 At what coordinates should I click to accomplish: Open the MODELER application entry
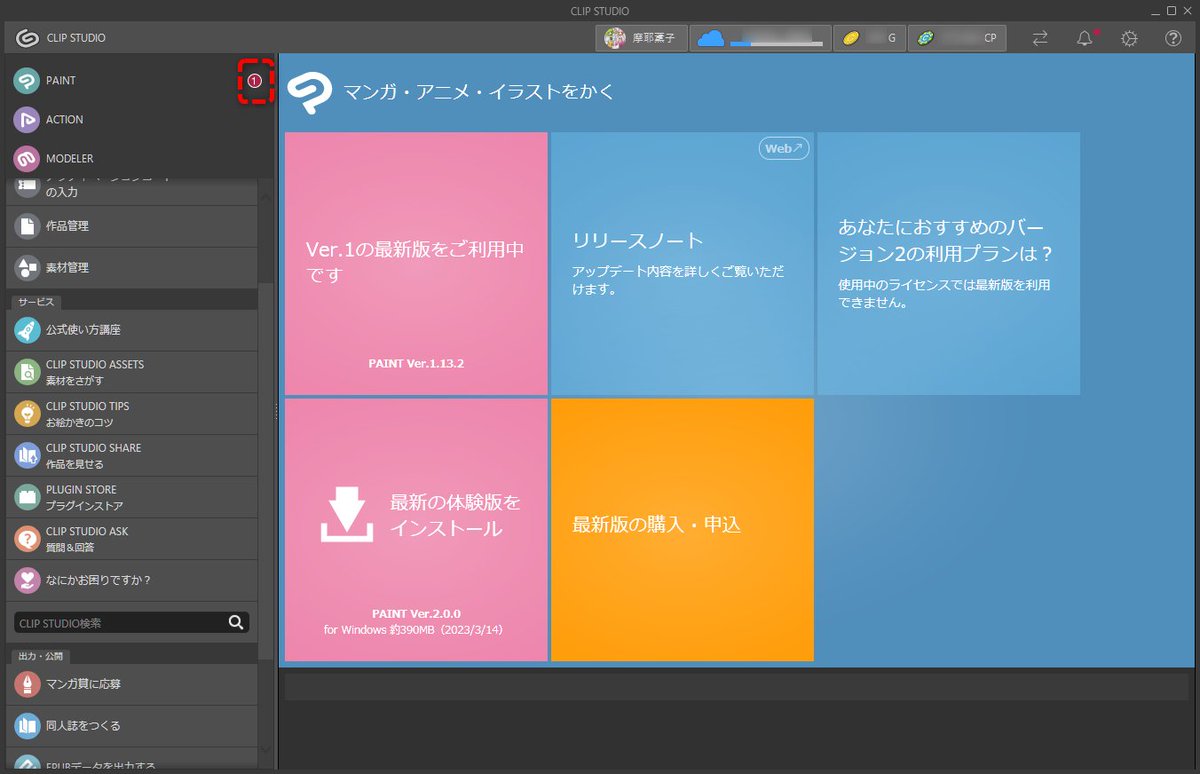[139, 159]
